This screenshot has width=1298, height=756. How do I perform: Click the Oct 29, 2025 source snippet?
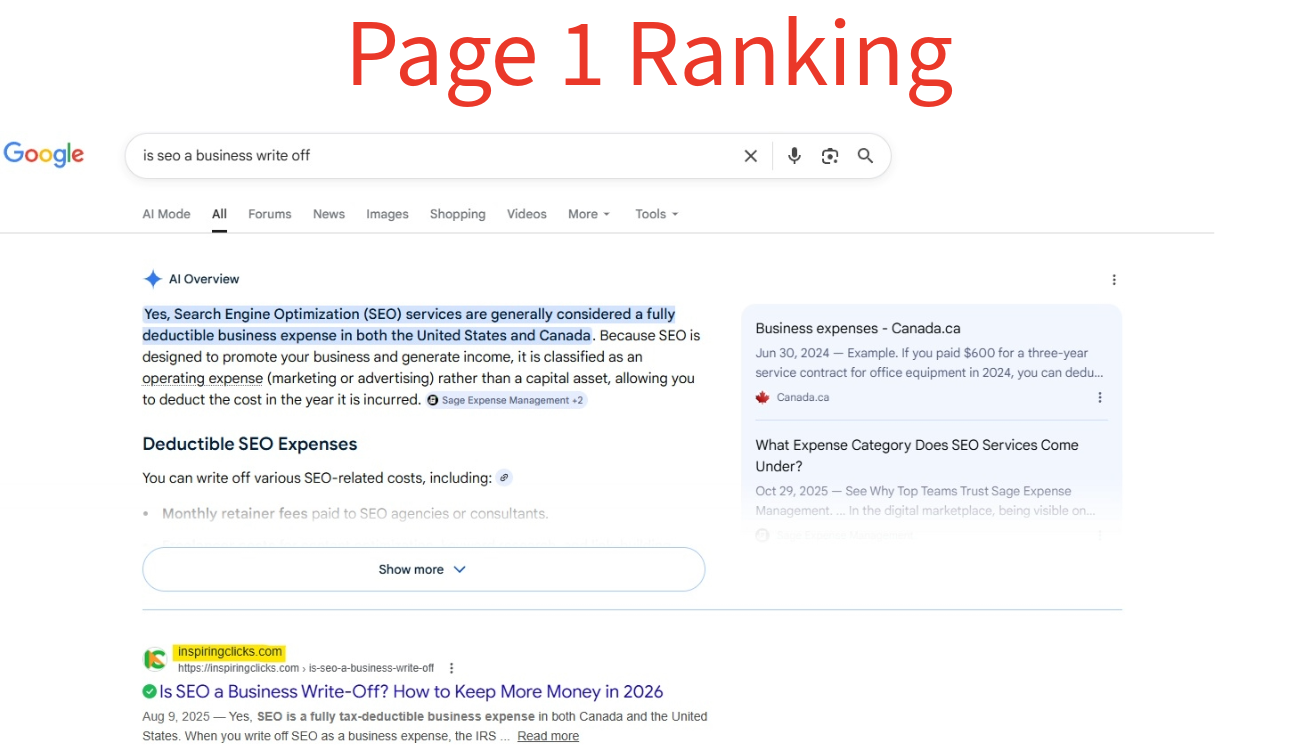tap(925, 500)
